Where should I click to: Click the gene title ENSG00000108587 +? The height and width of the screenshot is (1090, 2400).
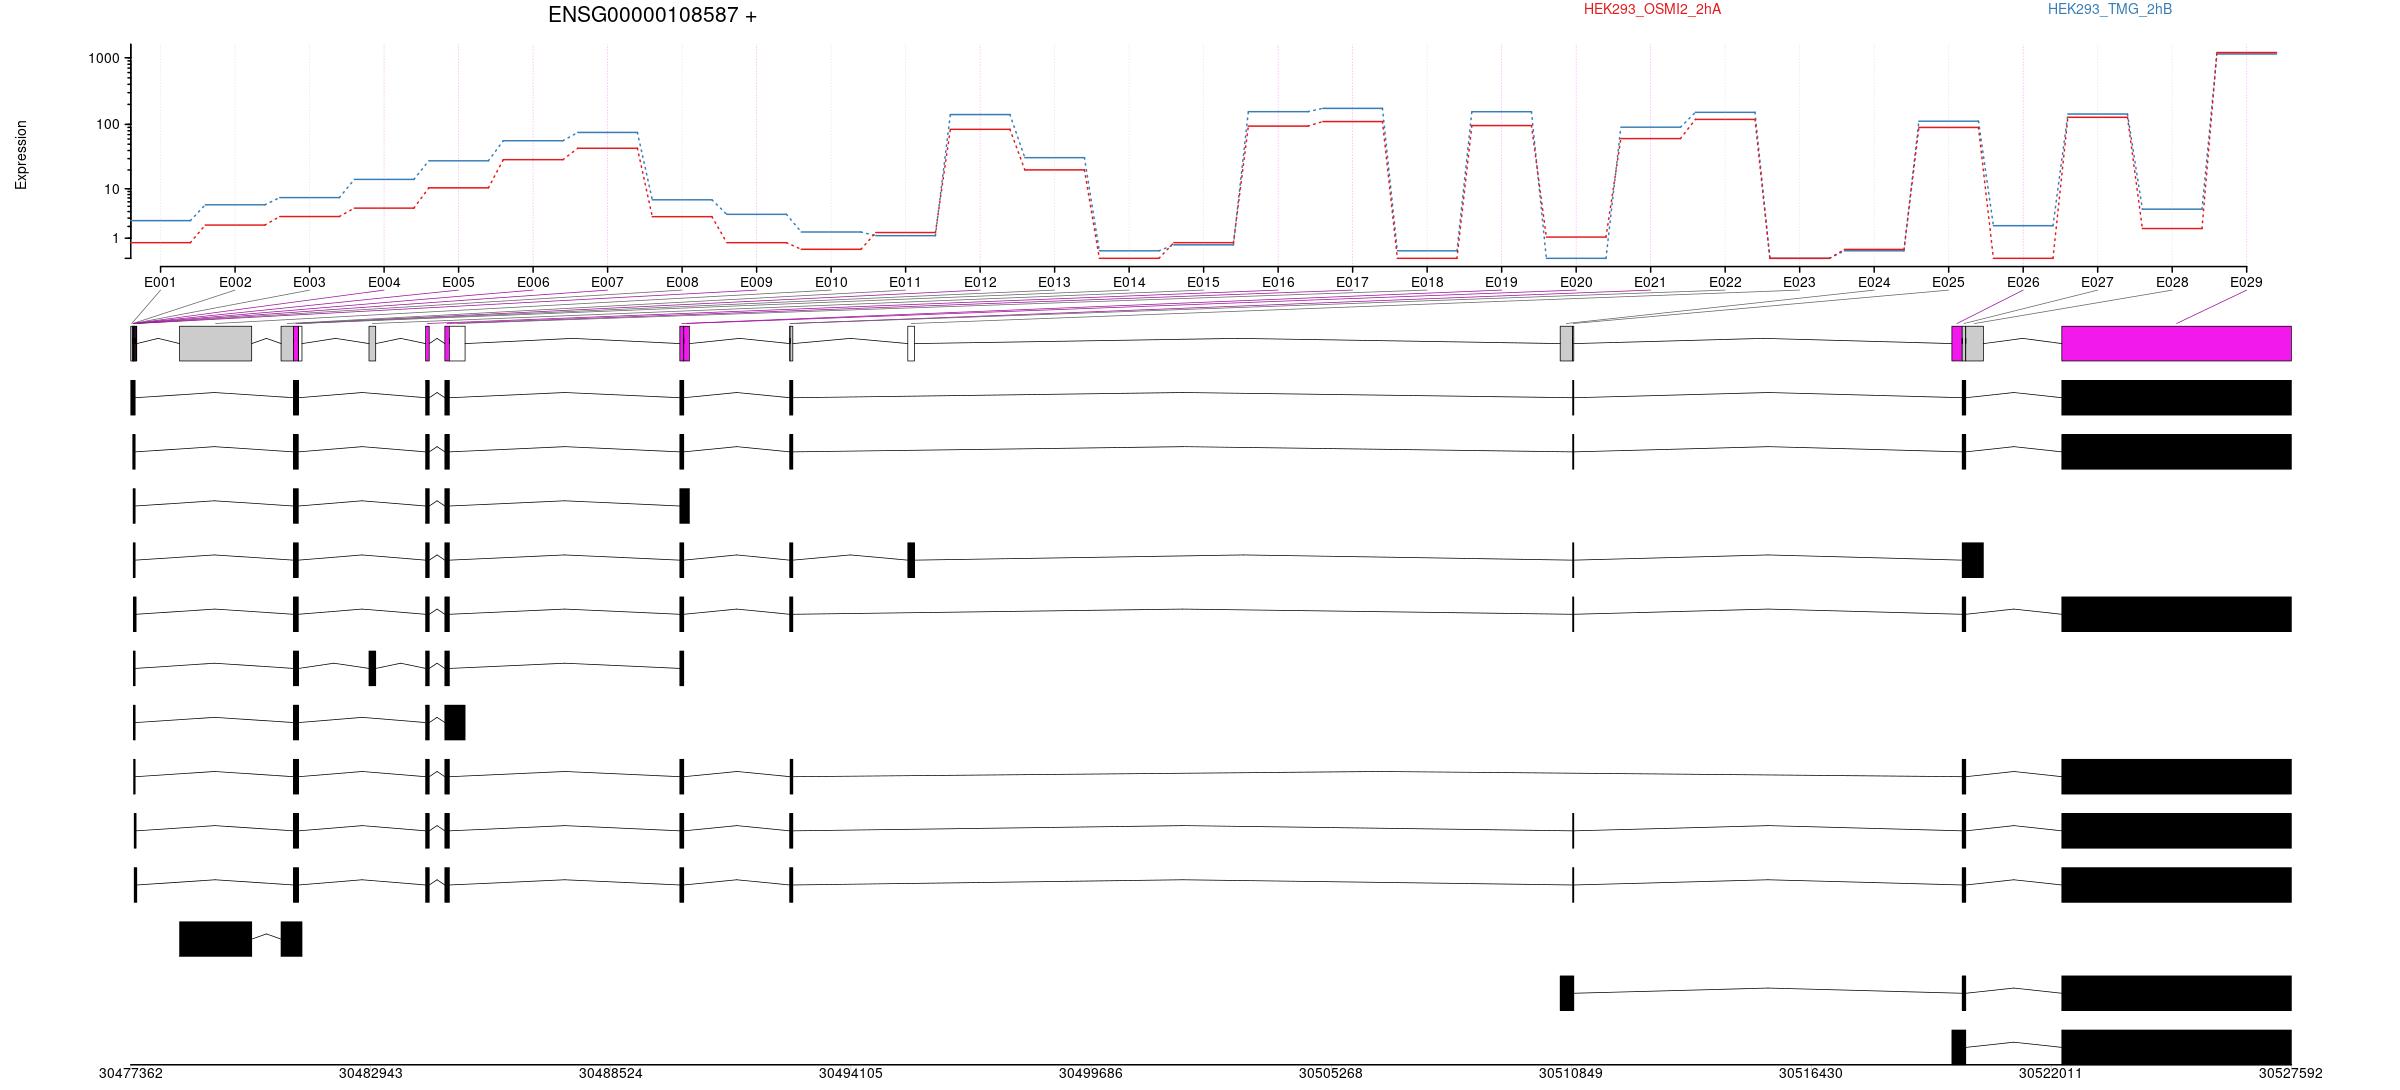point(652,15)
